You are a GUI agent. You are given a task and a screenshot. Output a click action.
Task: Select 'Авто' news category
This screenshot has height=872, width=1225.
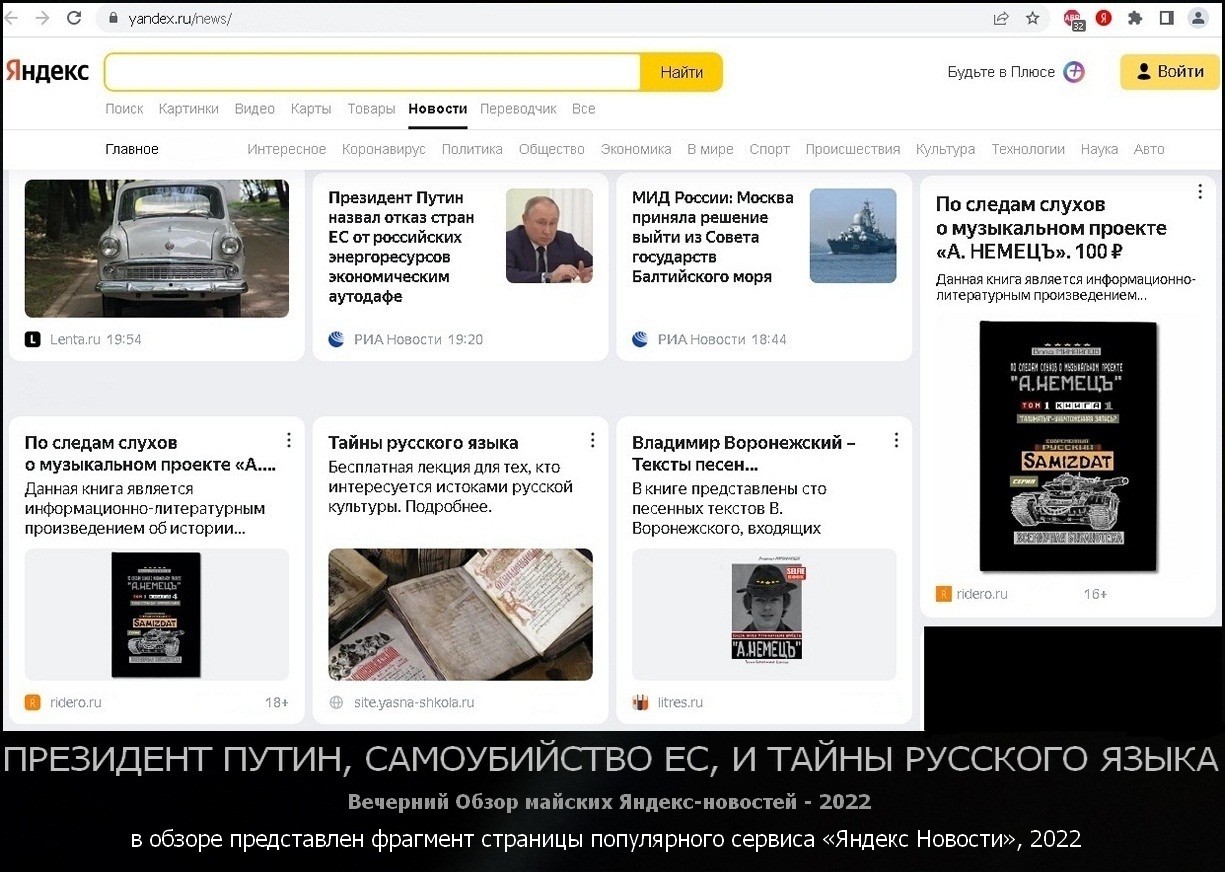pyautogui.click(x=1149, y=149)
